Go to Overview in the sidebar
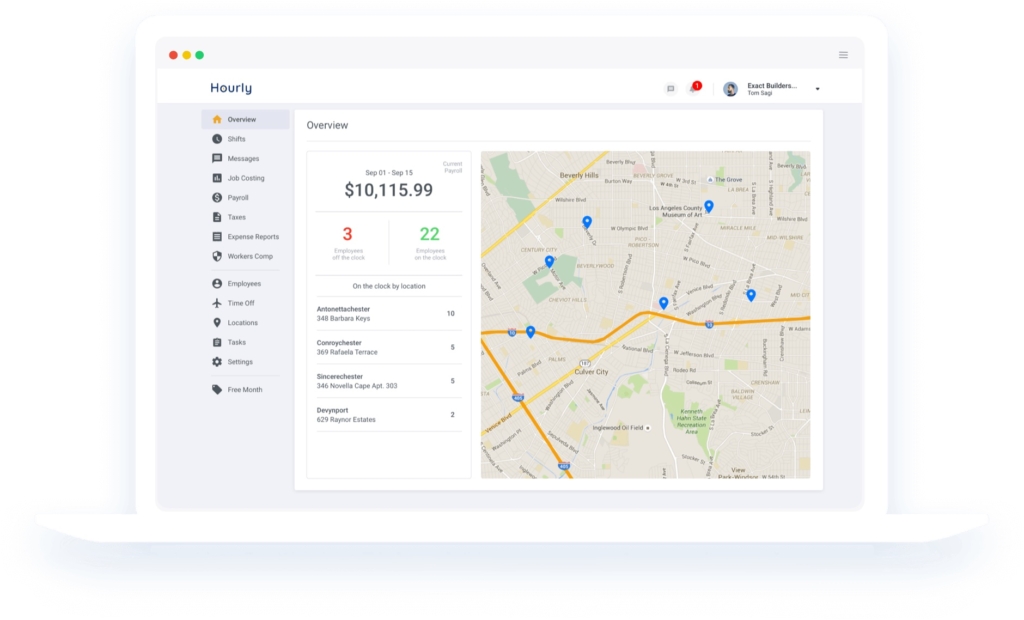Viewport: 1024px width, 620px height. click(x=241, y=120)
